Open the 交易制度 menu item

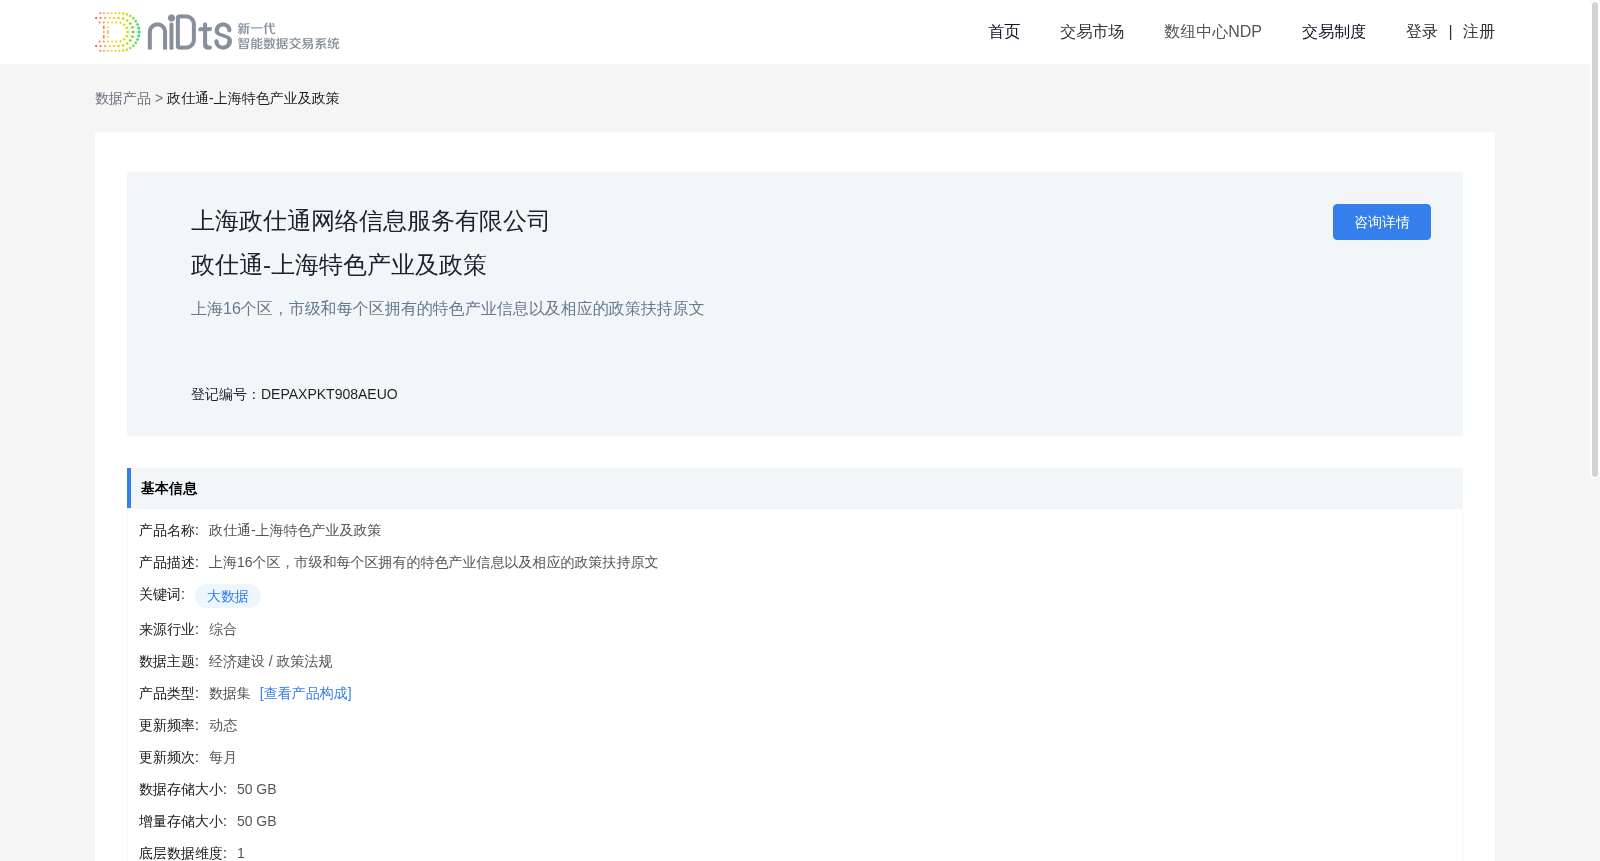point(1334,32)
